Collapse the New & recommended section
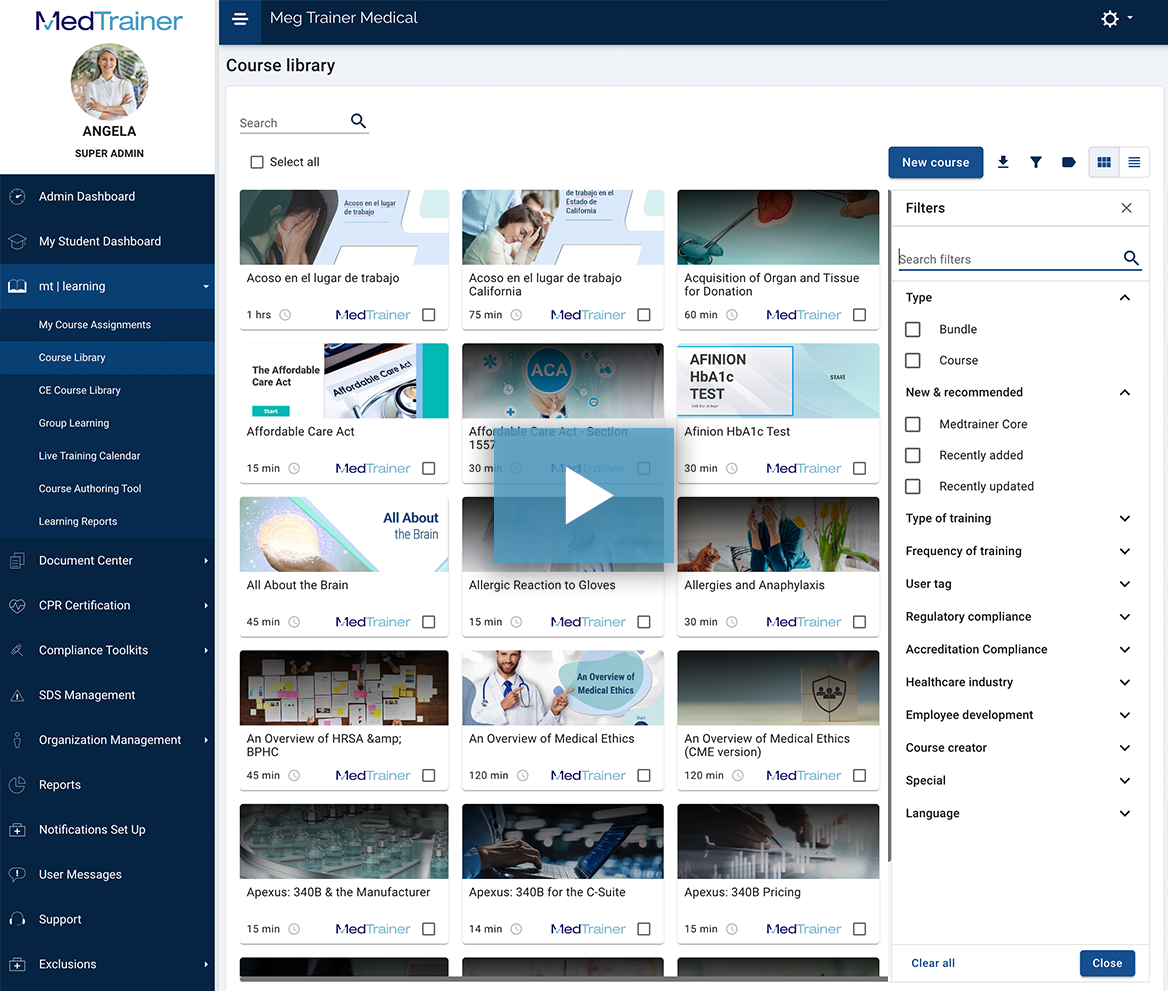The width and height of the screenshot is (1168, 991). click(x=1125, y=392)
